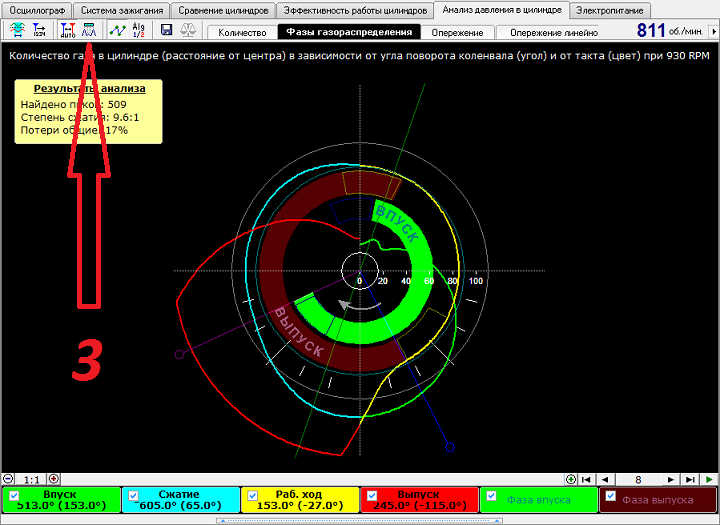Screen dimensions: 720x525
Task: Select the Анализ давления в цилиндре tab
Action: coord(502,9)
